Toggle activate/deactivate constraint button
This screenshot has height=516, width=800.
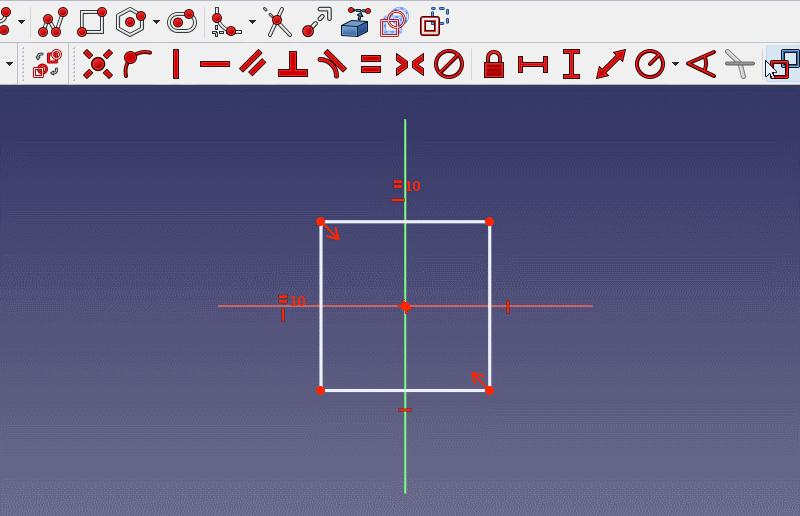coord(48,64)
